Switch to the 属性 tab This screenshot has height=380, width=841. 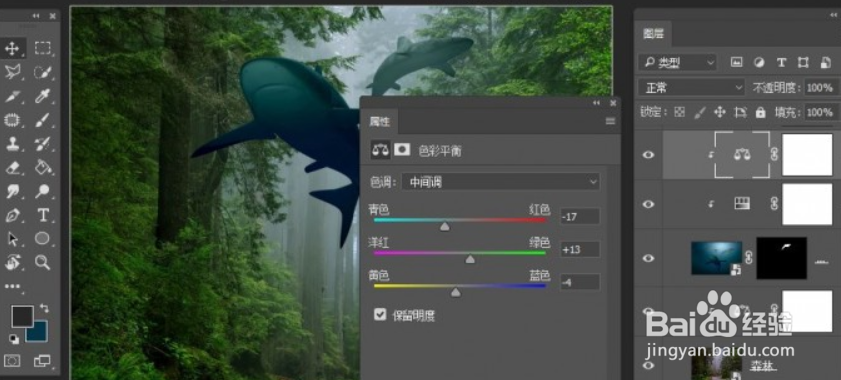tap(380, 122)
